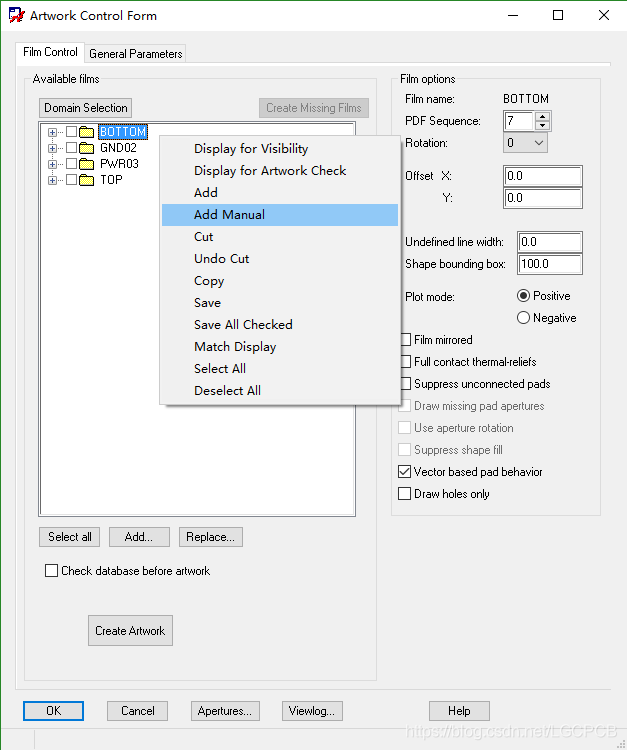The width and height of the screenshot is (627, 750).
Task: Expand the TOP film tree node
Action: [53, 180]
